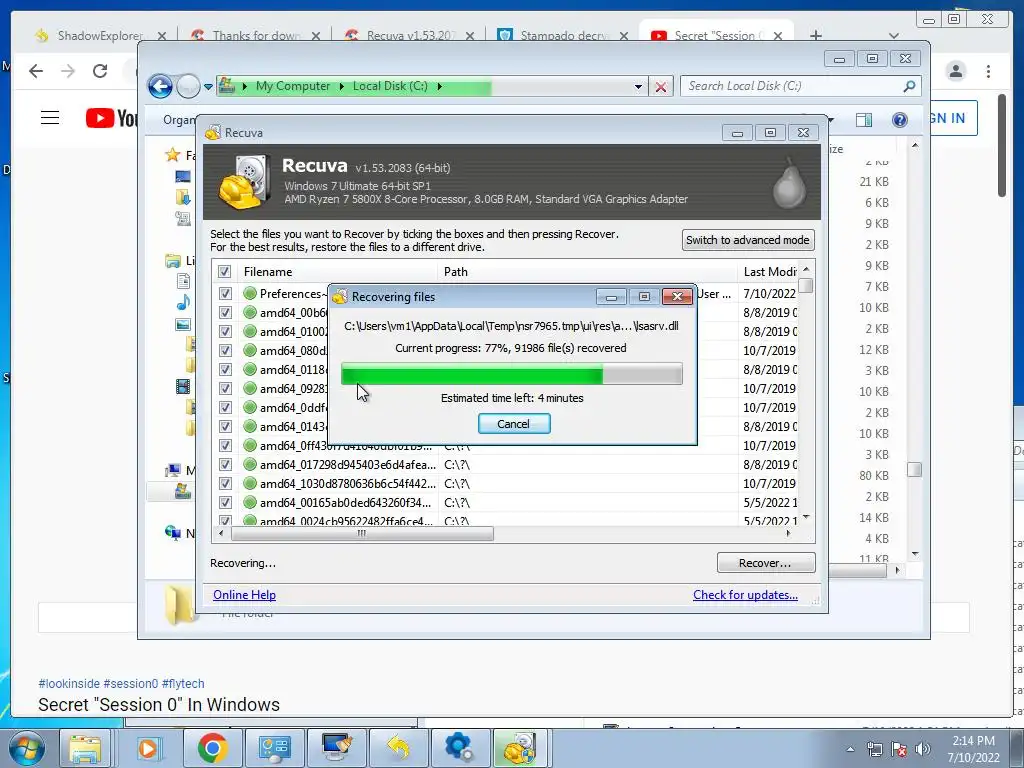The image size is (1024, 768).
Task: Click the Favorites star in Explorer sidebar
Action: coord(173,155)
